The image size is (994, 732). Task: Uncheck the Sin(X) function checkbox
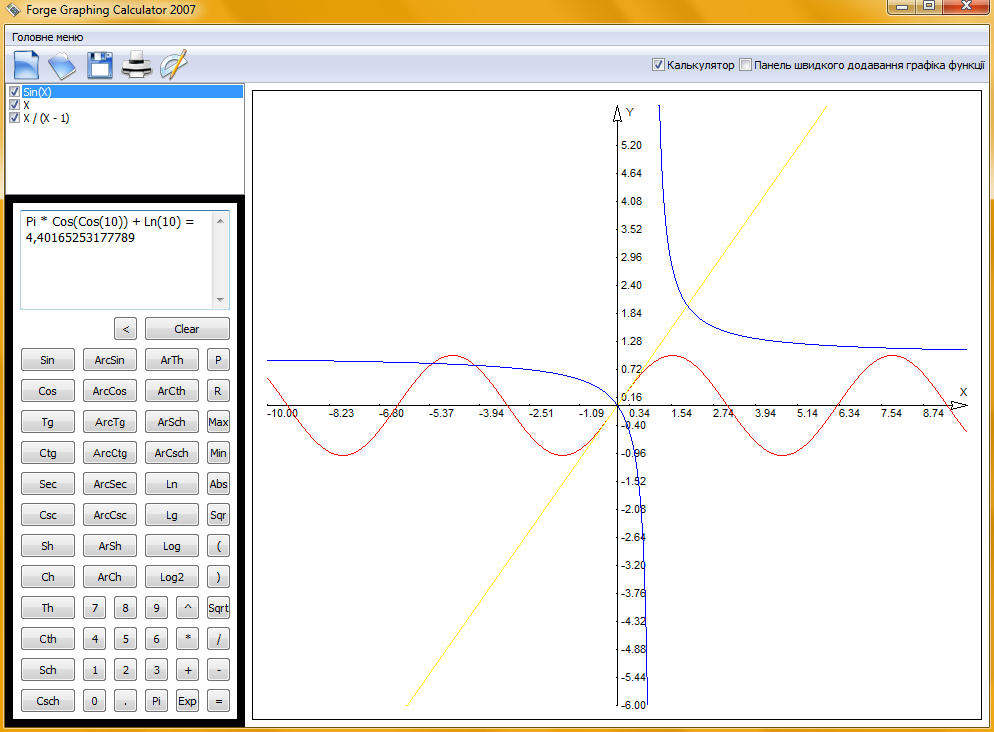point(15,92)
